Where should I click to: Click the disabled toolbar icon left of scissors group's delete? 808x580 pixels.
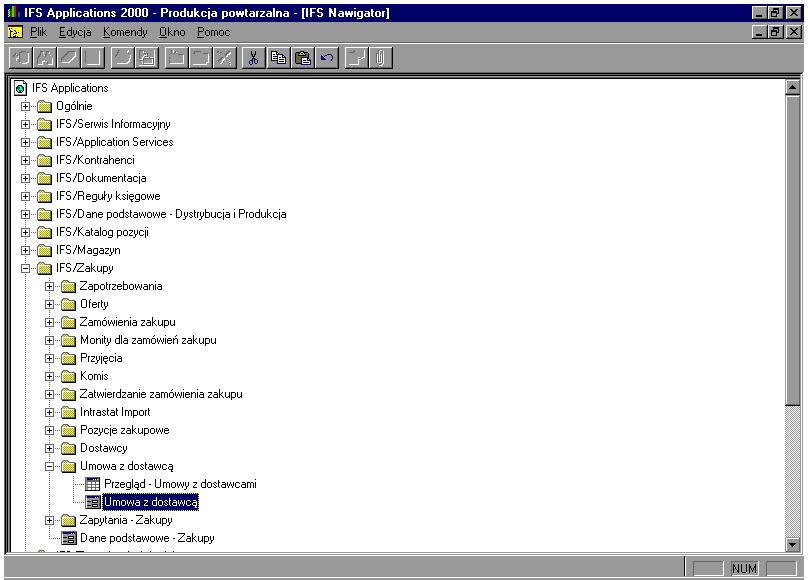pos(200,58)
